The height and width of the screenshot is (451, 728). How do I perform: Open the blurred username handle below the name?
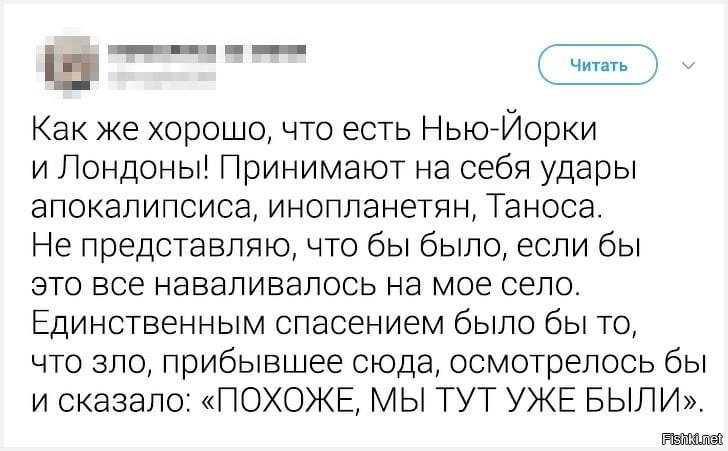point(162,80)
